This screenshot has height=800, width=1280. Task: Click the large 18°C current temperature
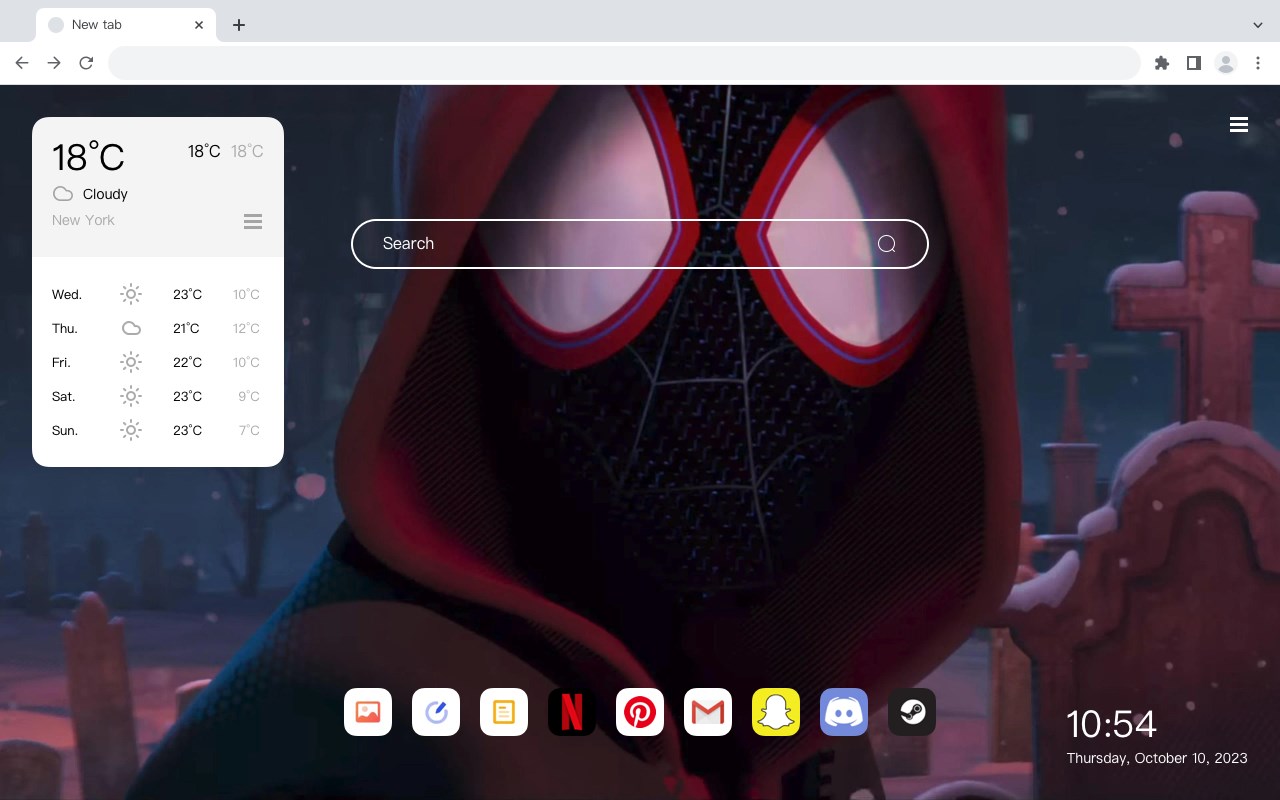88,157
